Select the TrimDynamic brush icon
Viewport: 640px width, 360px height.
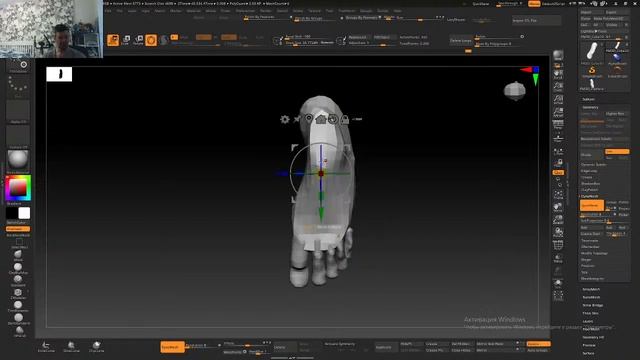pyautogui.click(x=18, y=306)
